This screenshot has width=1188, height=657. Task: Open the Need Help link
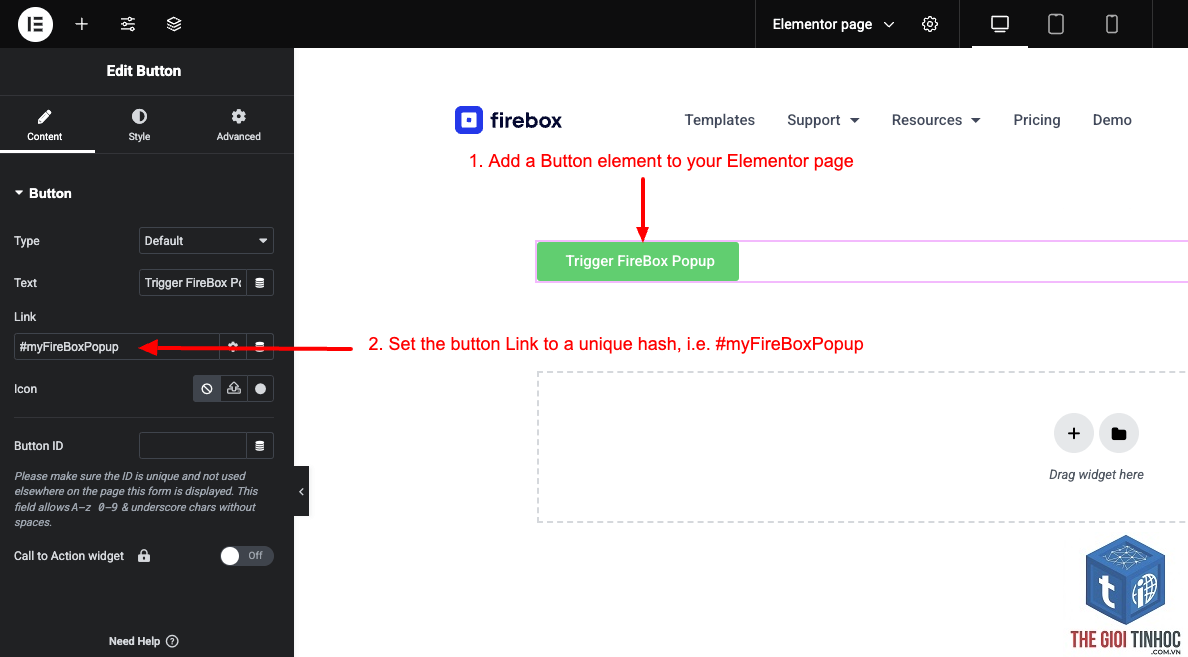click(x=143, y=641)
